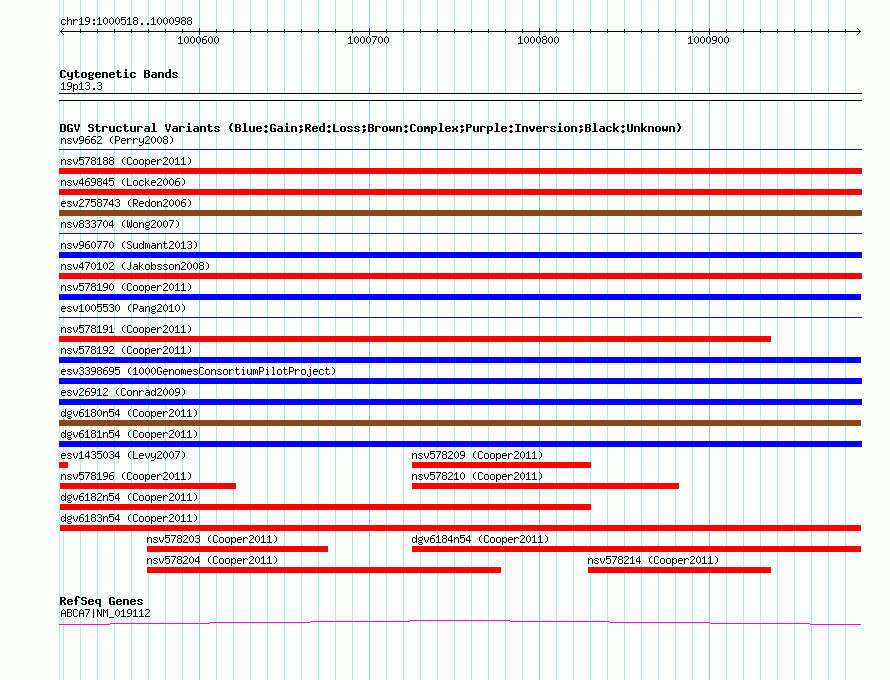Click the ABCA7|NM_019112 gene label
The width and height of the screenshot is (890, 680).
pyautogui.click(x=105, y=614)
